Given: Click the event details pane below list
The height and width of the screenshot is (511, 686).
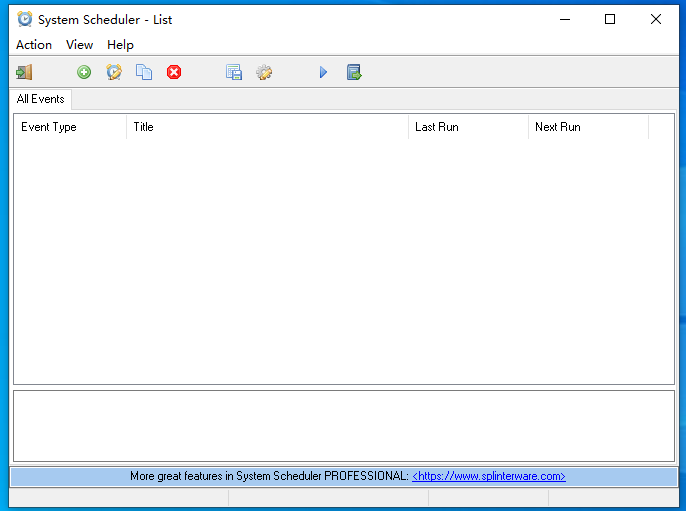Looking at the screenshot, I should point(344,426).
